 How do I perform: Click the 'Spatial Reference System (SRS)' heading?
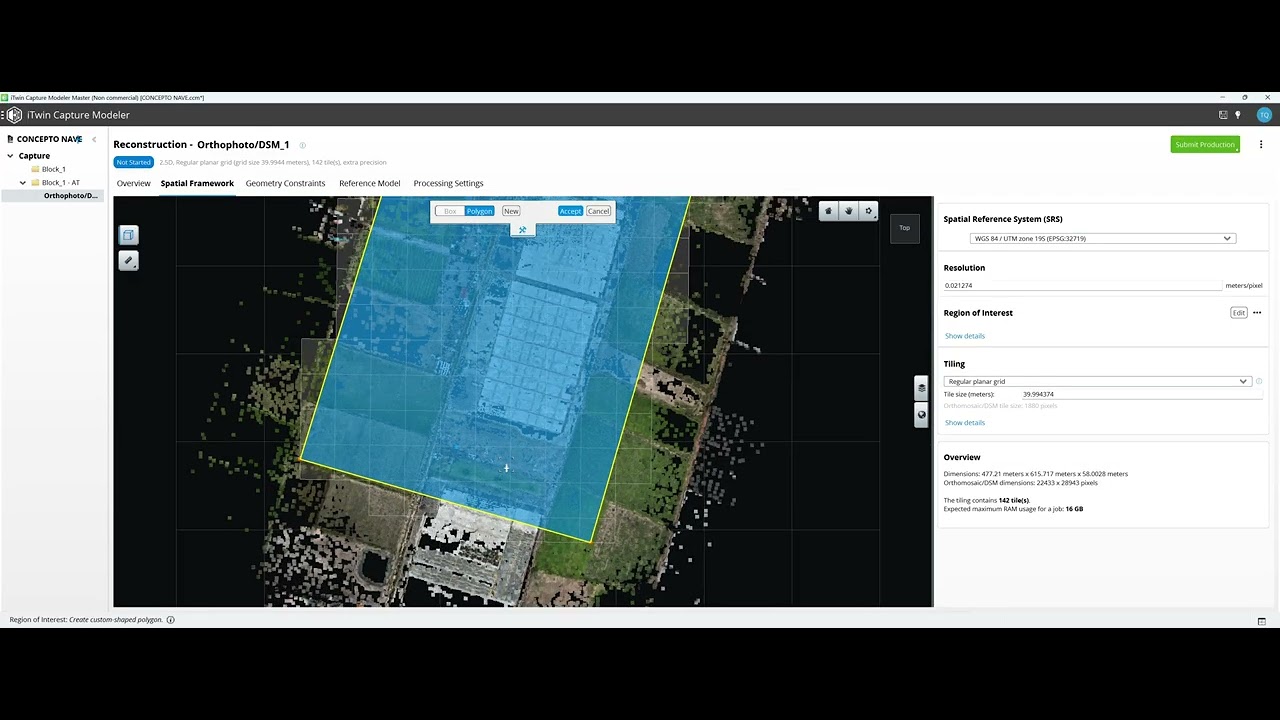1003,219
